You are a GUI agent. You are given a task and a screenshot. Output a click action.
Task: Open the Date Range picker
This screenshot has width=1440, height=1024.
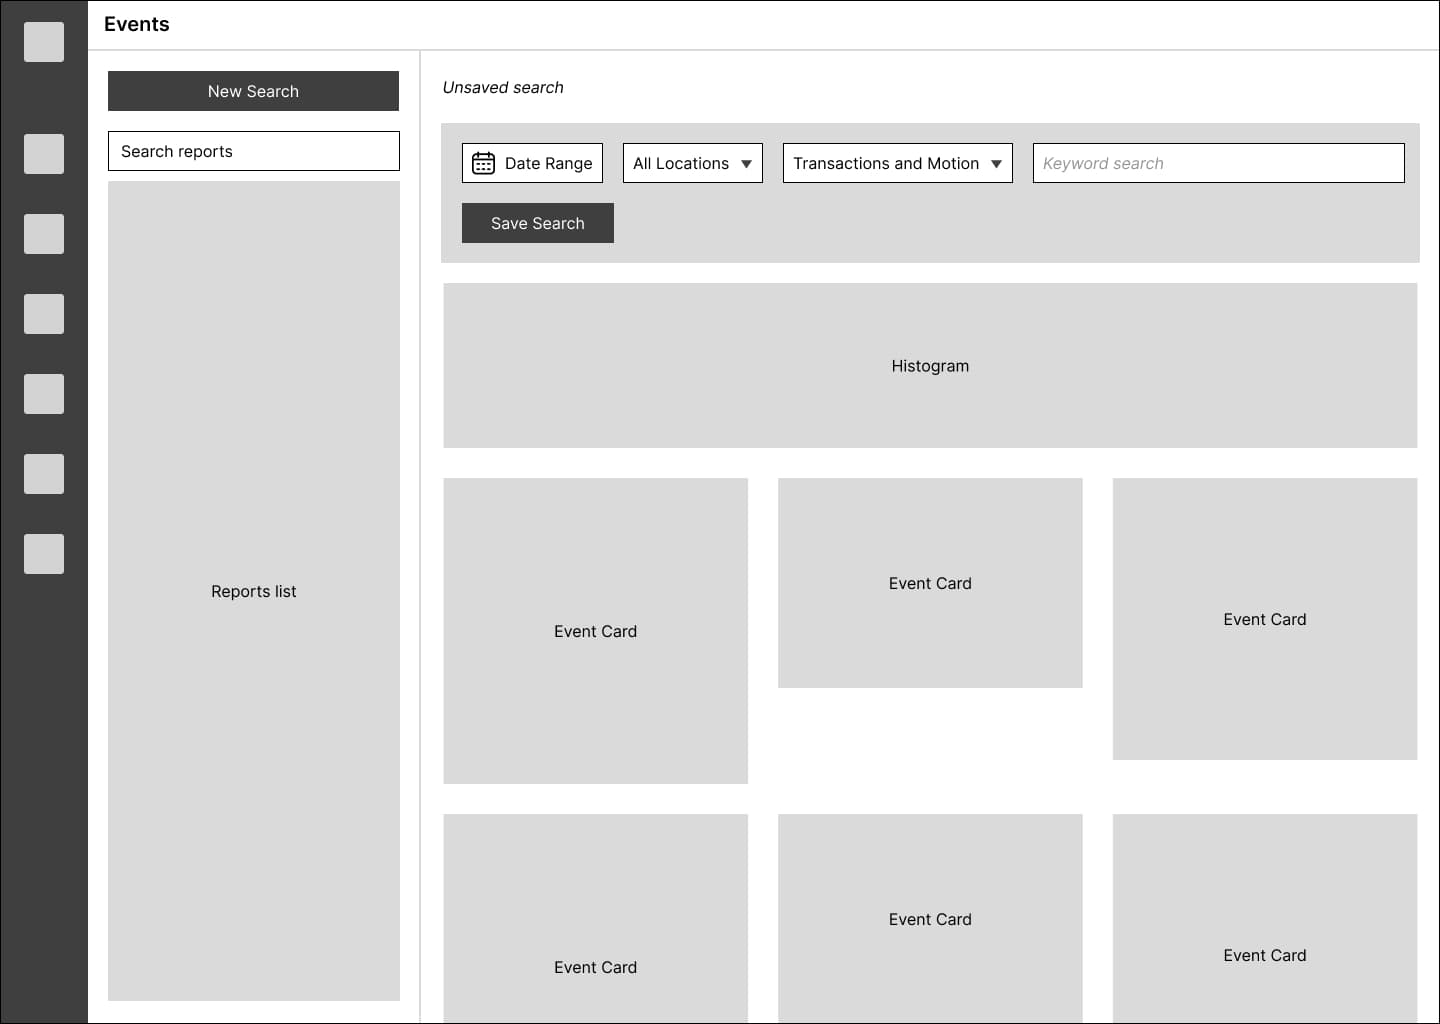click(x=532, y=162)
